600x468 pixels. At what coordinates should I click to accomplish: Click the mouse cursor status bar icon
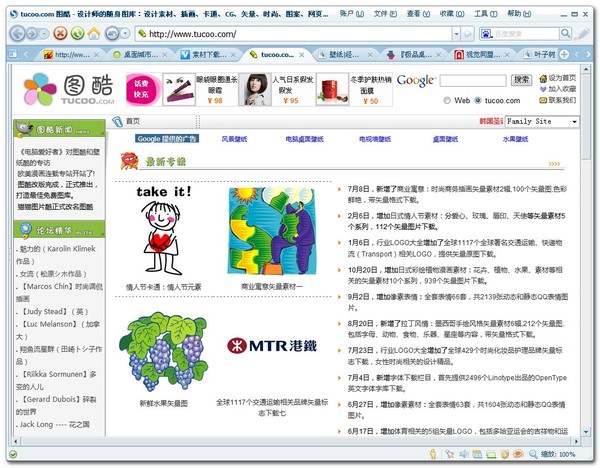coord(450,454)
